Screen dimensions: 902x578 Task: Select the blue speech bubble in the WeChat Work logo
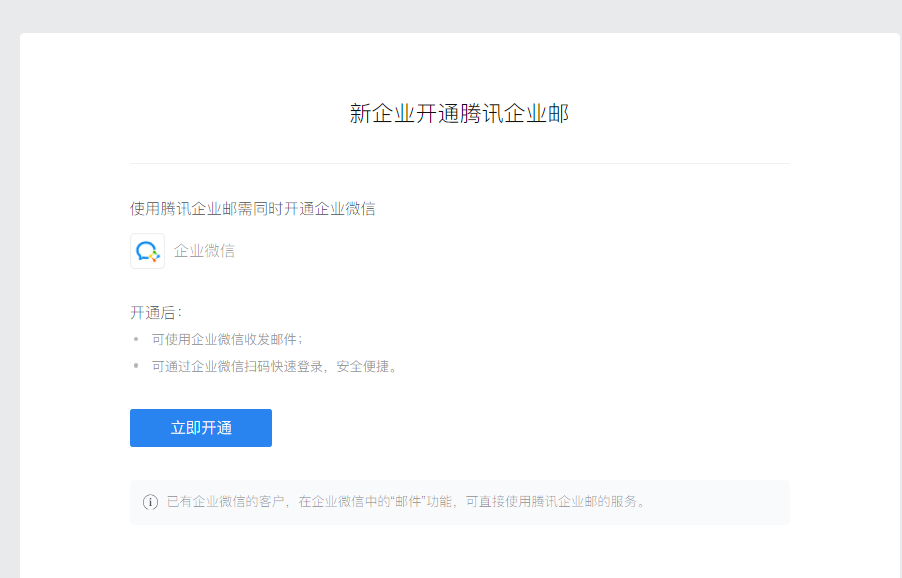144,248
